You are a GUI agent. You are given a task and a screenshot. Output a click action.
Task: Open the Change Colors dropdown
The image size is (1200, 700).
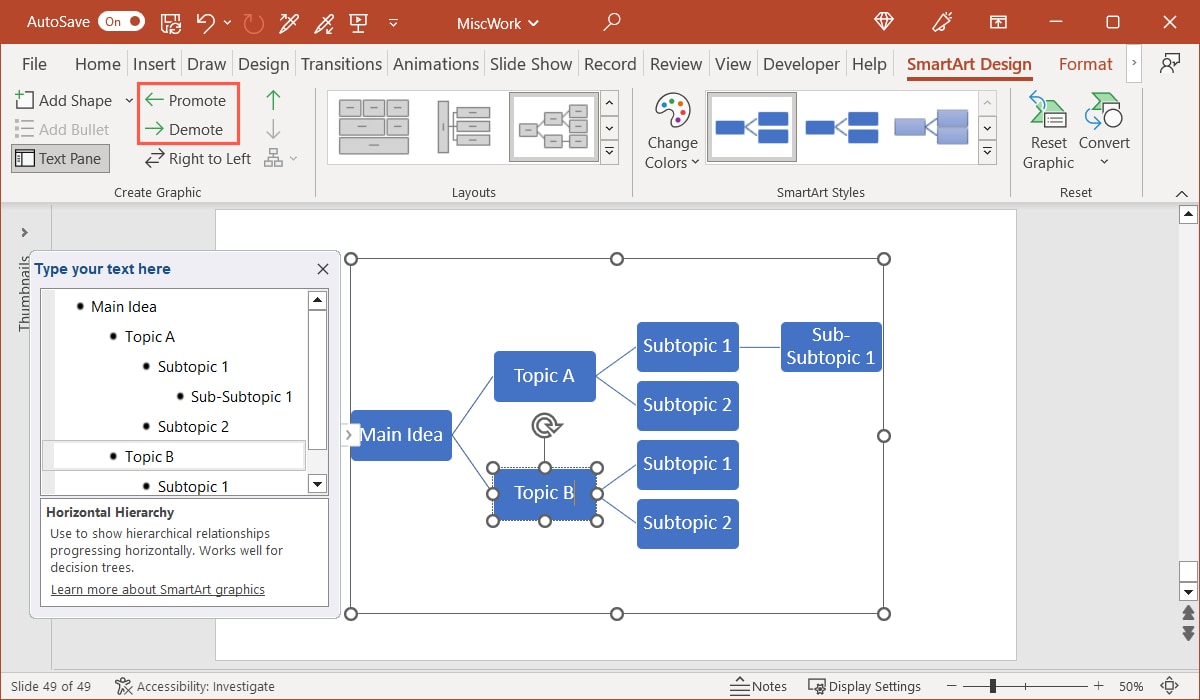coord(672,131)
